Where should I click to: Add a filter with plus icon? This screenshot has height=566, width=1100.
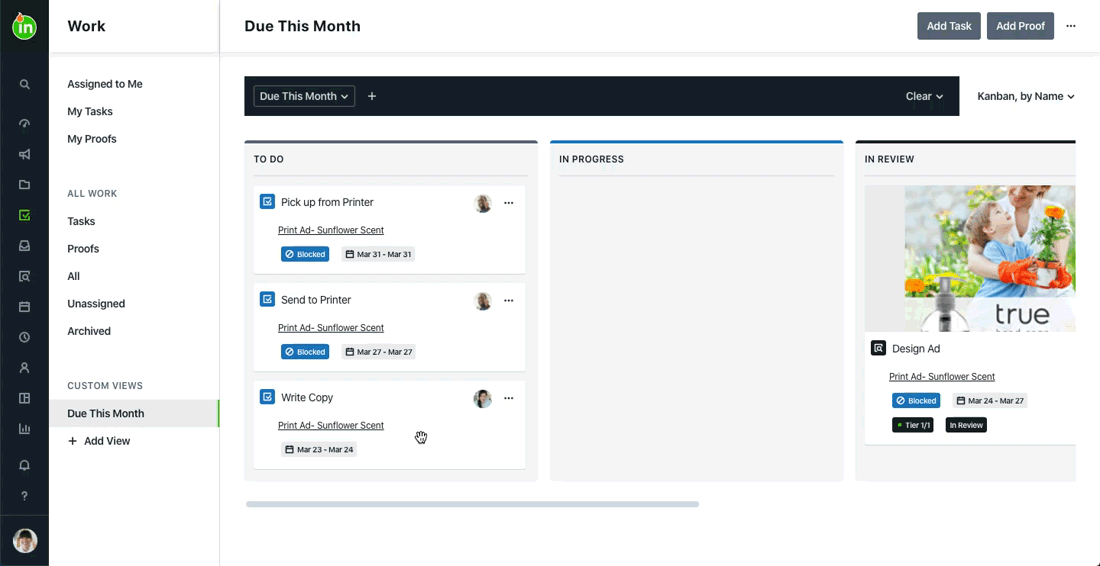372,96
